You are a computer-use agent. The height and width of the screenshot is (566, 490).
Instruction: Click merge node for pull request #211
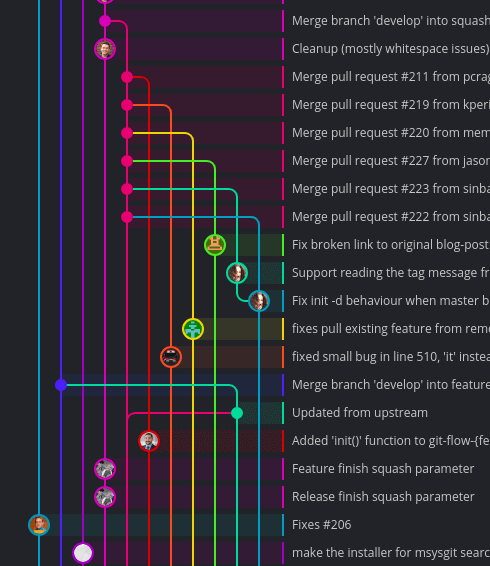[127, 77]
